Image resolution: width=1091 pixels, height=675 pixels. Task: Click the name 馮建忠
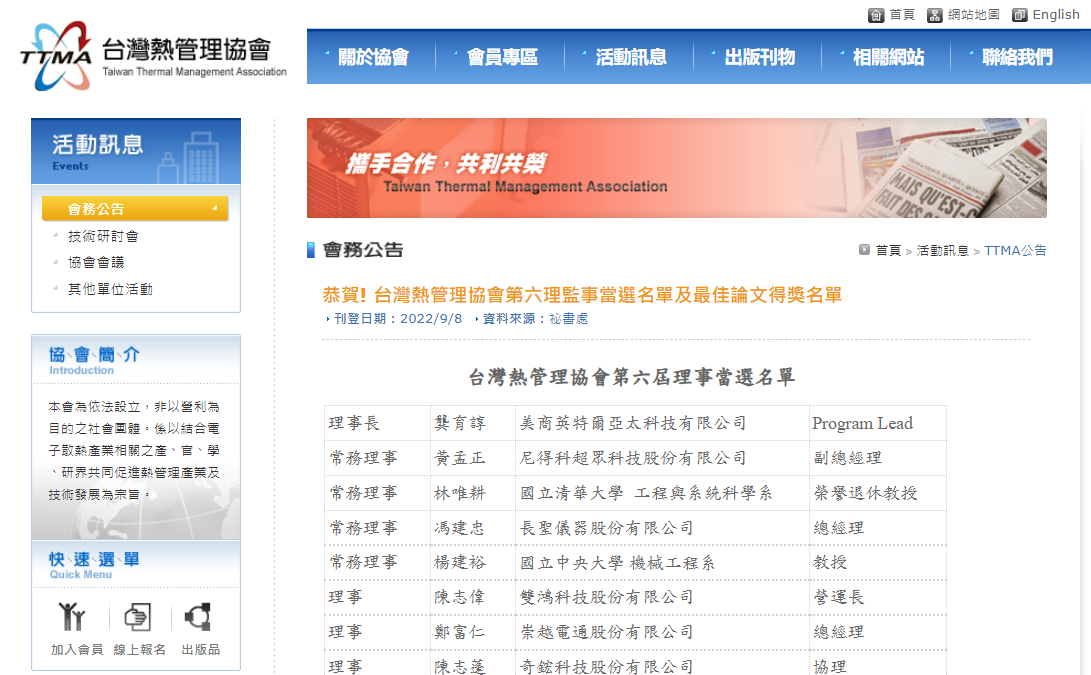[460, 528]
